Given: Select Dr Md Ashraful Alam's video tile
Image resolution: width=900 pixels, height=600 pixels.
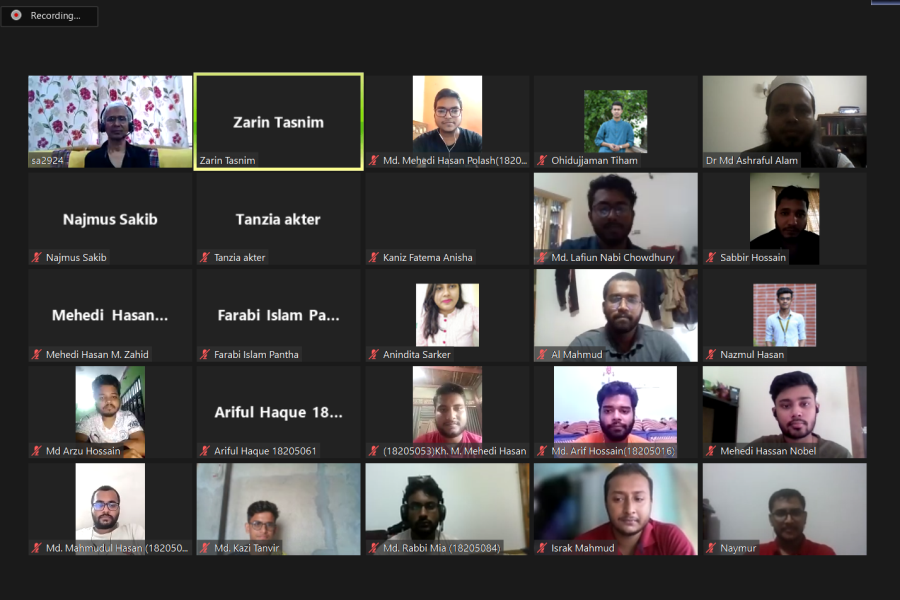Looking at the screenshot, I should point(785,122).
